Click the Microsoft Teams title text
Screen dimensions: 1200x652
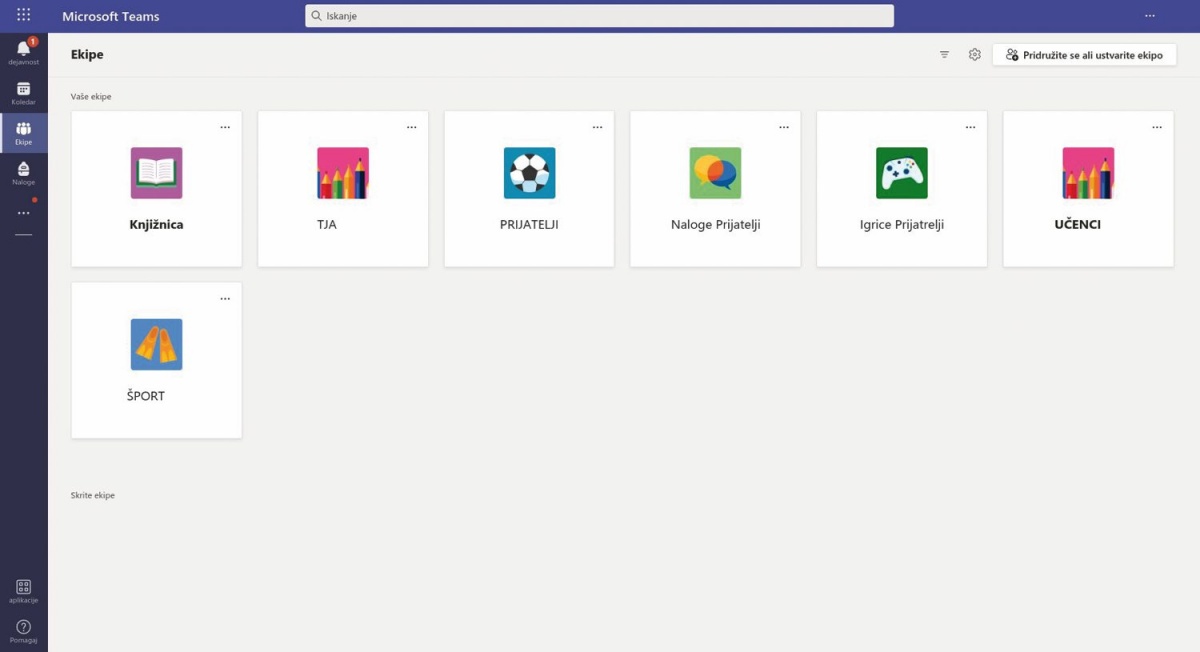[111, 16]
